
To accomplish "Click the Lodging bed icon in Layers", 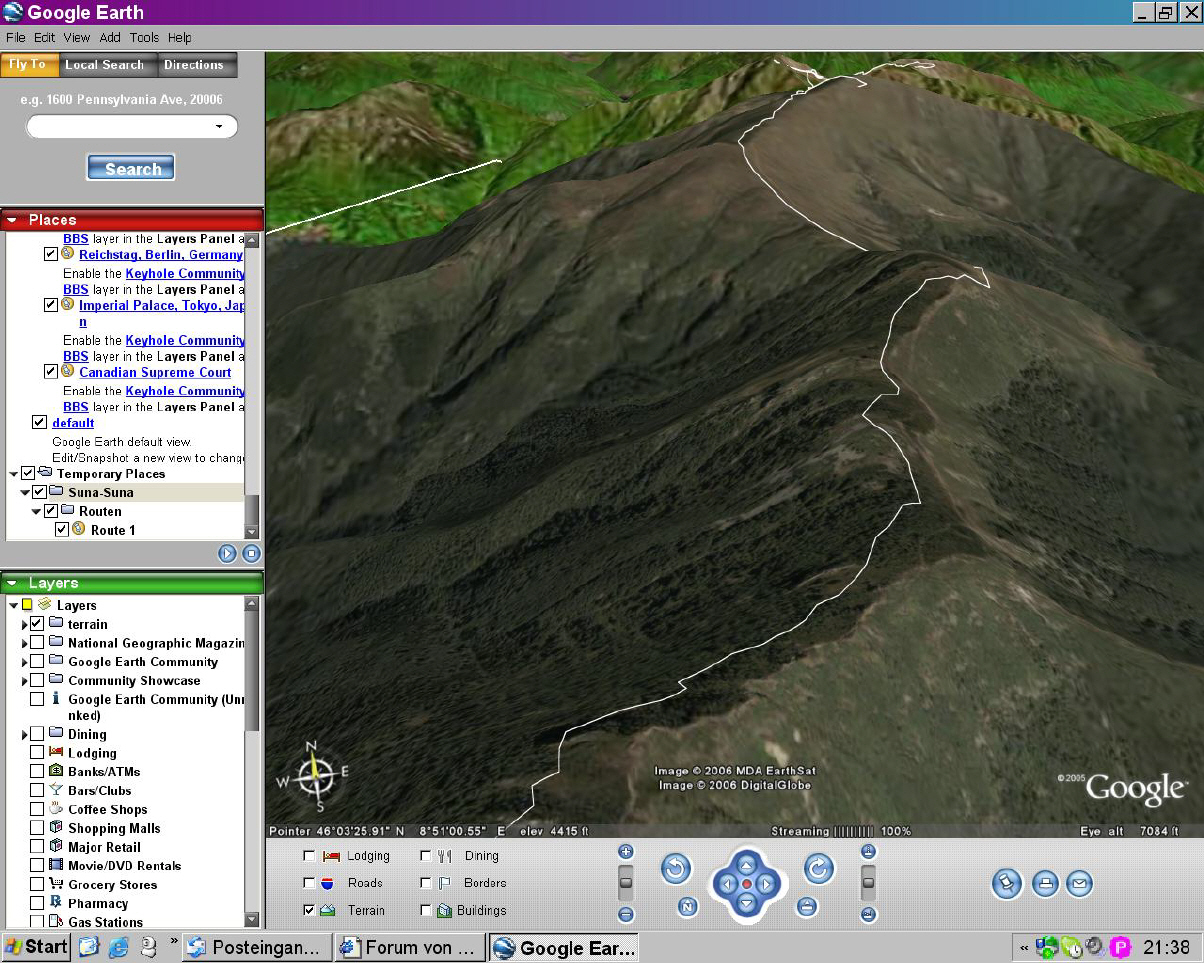I will click(x=56, y=753).
